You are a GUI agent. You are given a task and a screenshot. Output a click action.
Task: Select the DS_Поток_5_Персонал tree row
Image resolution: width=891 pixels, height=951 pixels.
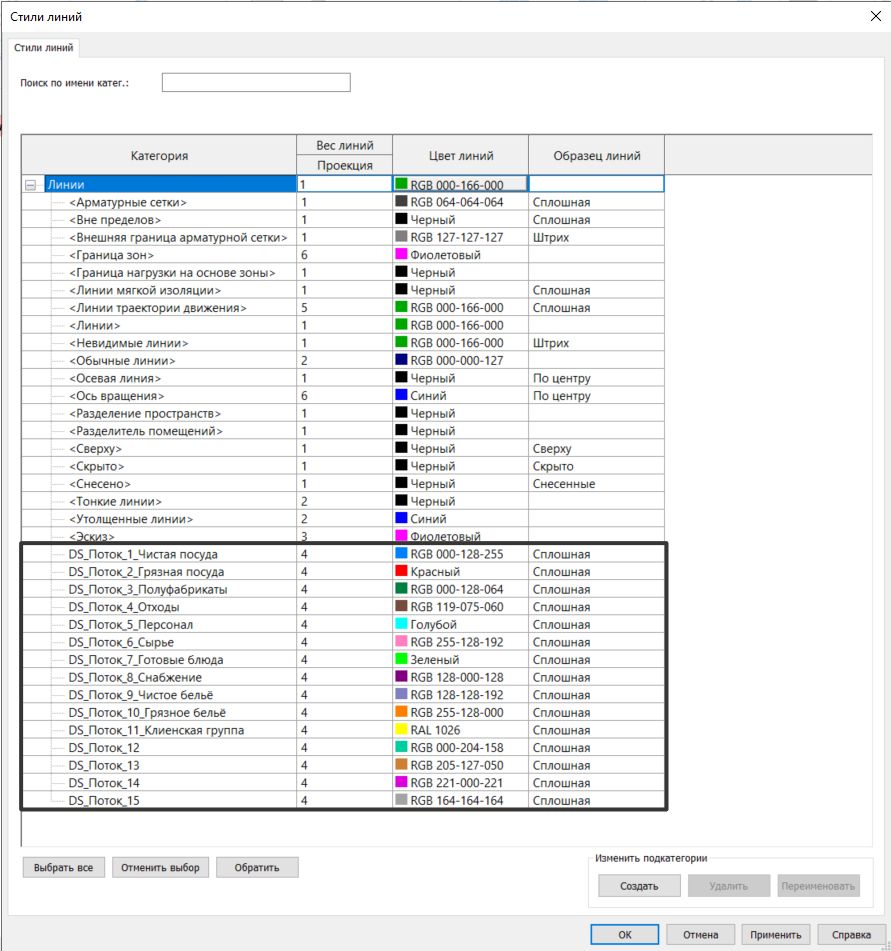130,625
